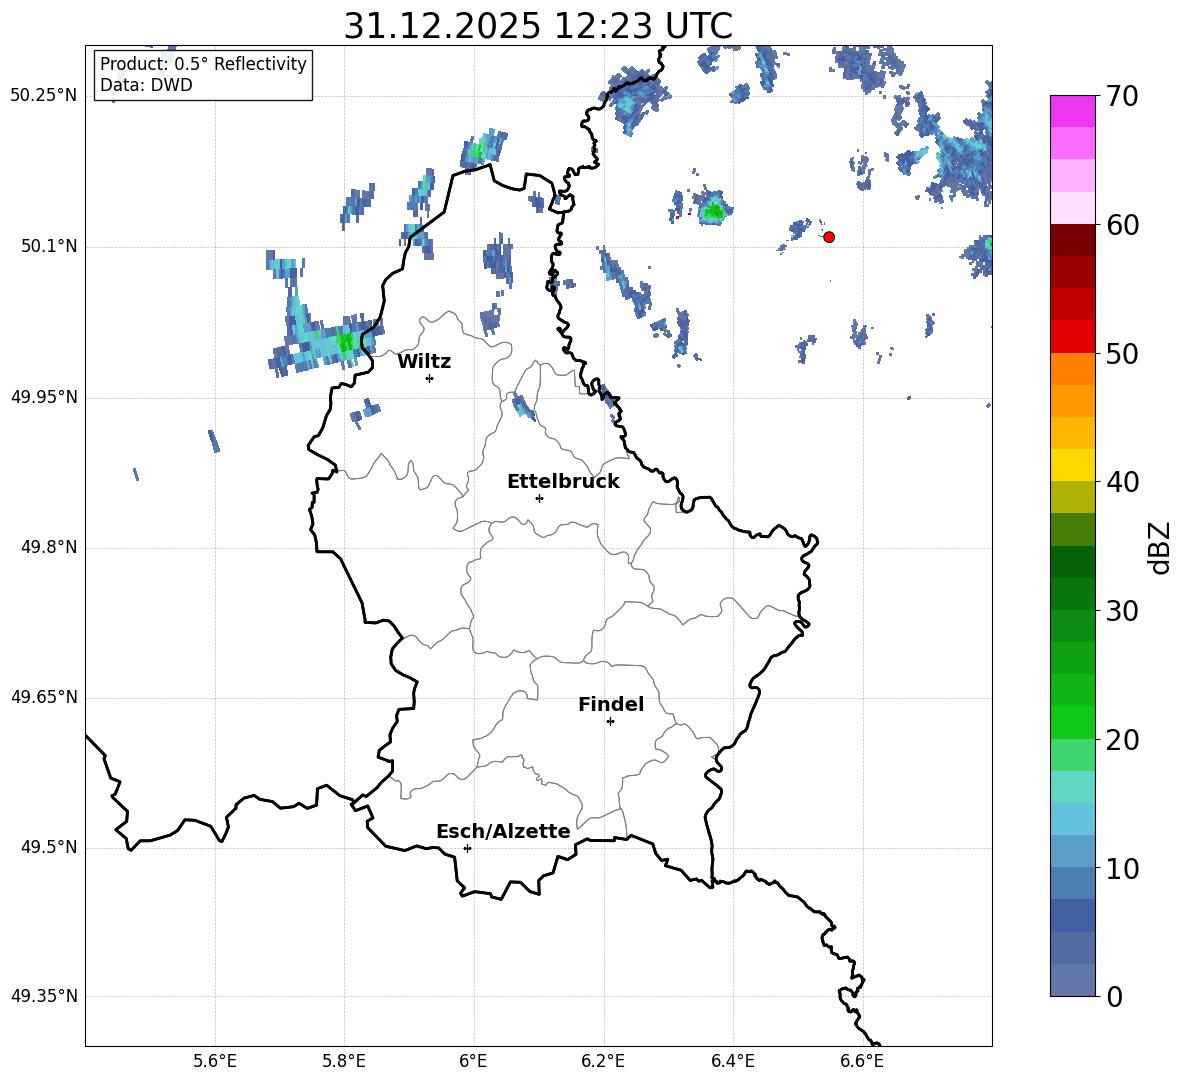The width and height of the screenshot is (1184, 1081).
Task: Click the map title showing 12:23 UTC
Action: [538, 26]
